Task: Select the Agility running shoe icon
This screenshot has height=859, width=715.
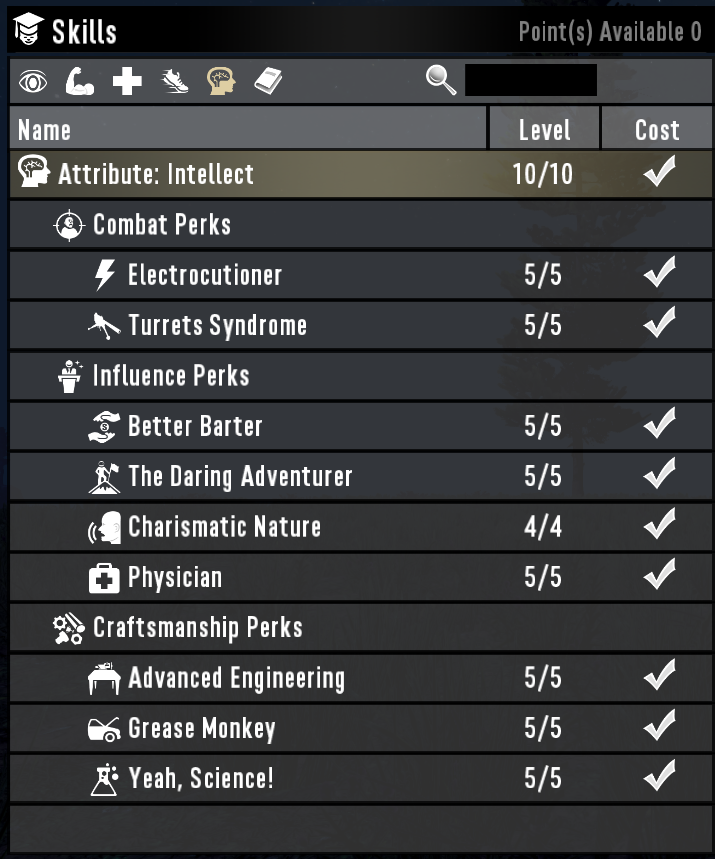Action: 175,82
